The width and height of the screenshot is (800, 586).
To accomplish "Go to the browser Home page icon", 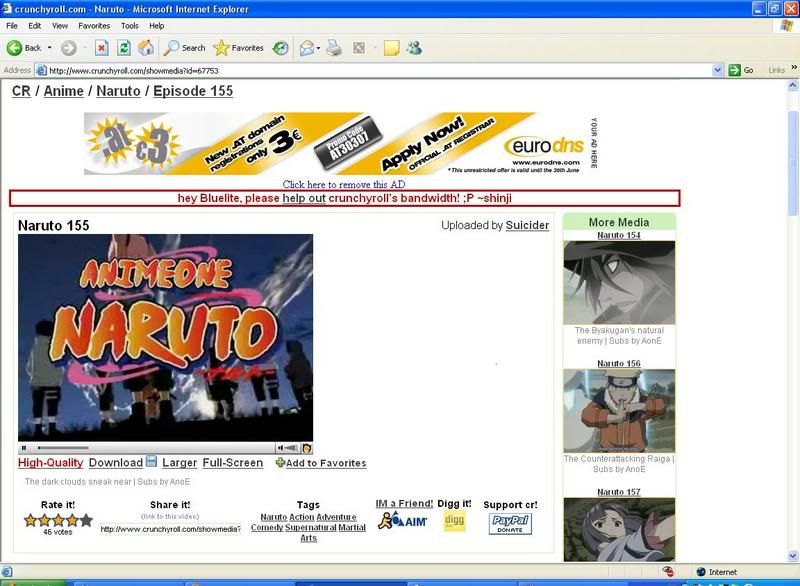I will tap(146, 48).
